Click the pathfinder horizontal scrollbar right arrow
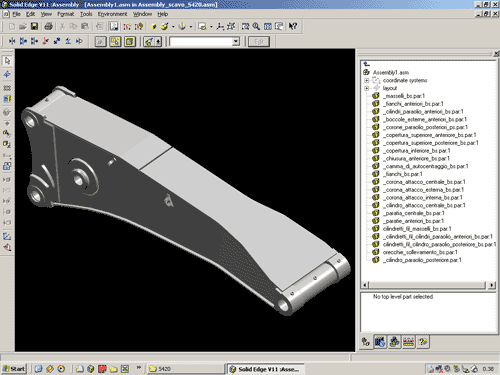 [x=492, y=285]
